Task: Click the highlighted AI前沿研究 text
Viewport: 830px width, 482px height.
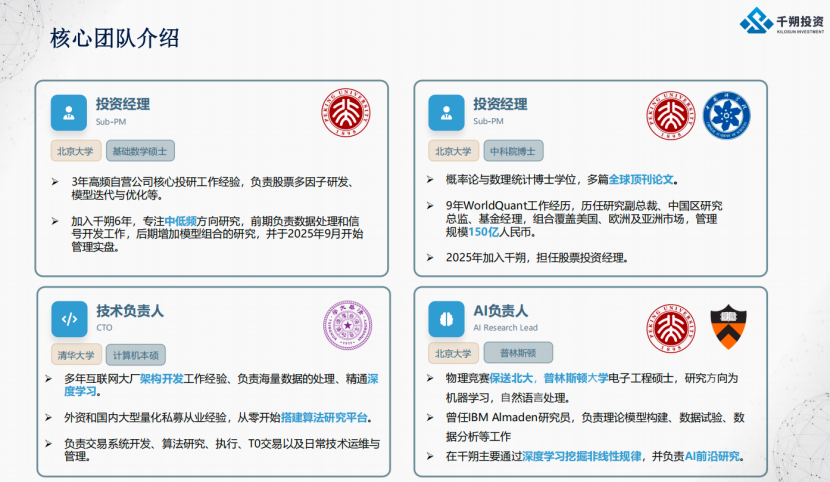Action: (712, 456)
